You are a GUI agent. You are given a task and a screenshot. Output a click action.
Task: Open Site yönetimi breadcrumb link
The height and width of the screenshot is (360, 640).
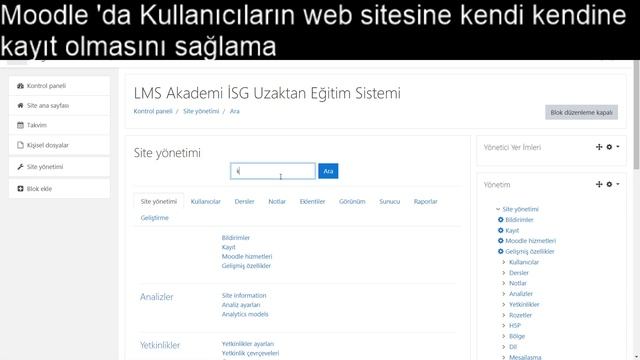pyautogui.click(x=201, y=111)
